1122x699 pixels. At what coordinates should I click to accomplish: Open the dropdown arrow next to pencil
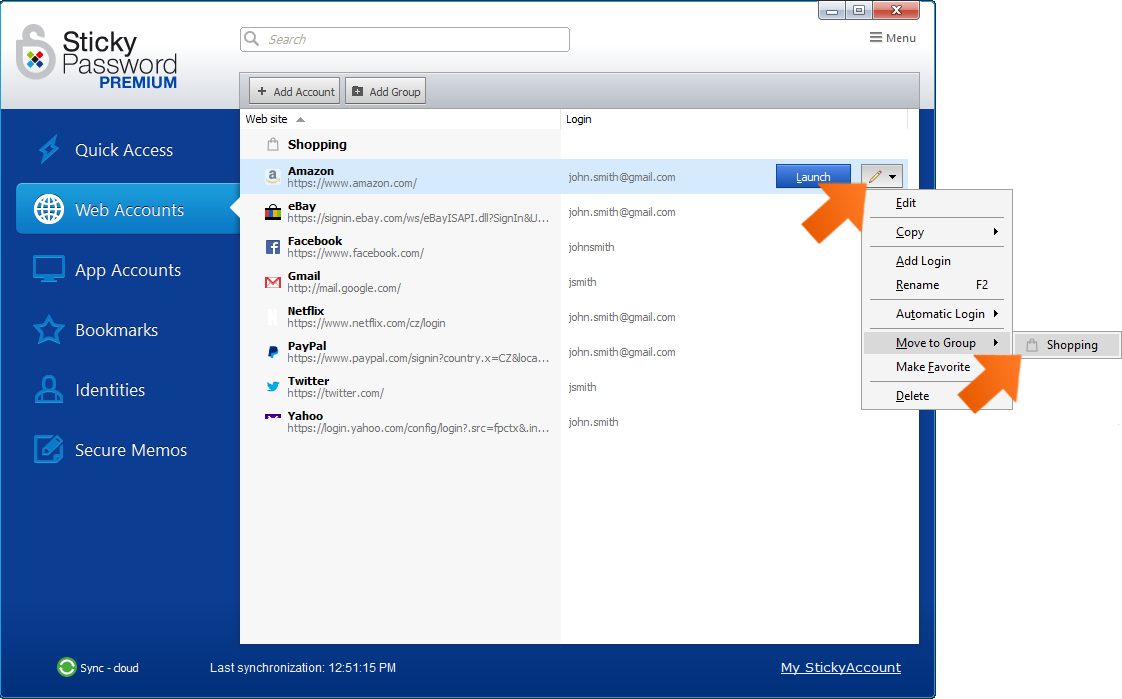point(892,177)
